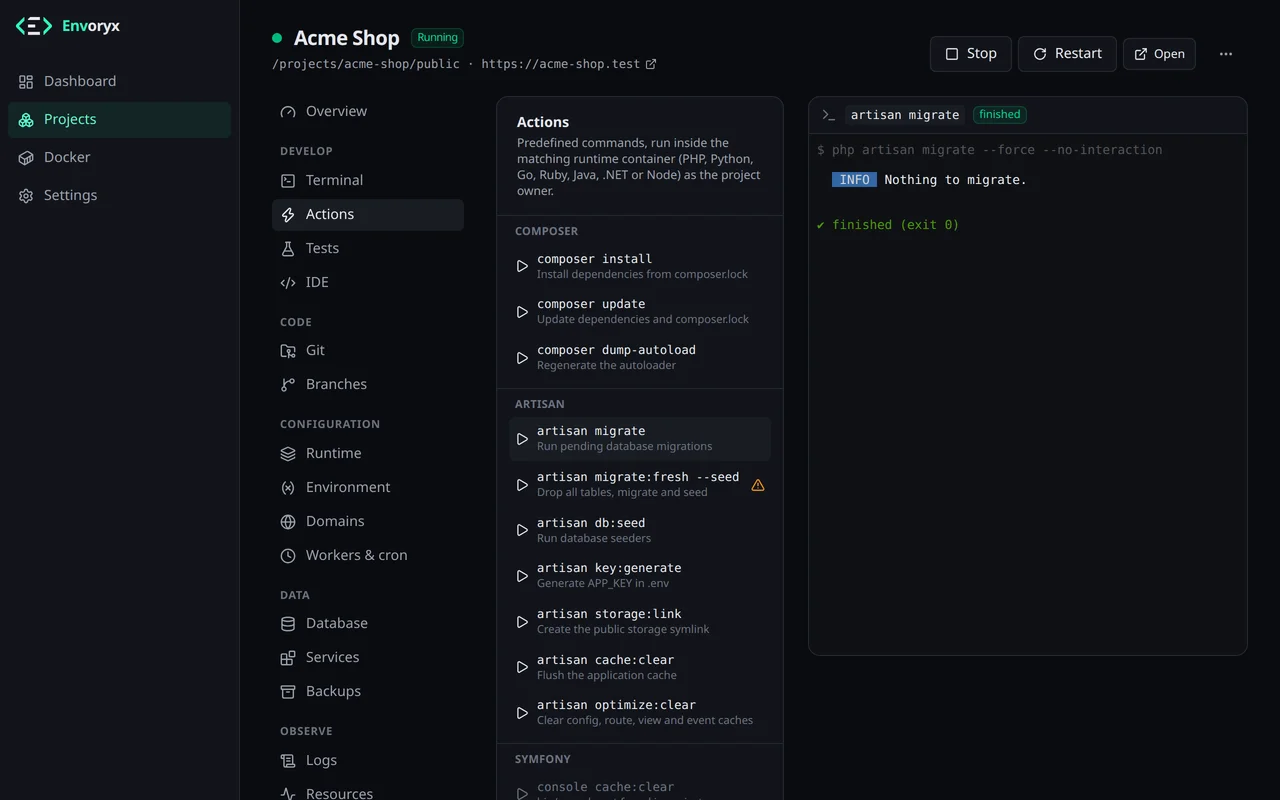This screenshot has height=800, width=1280.
Task: View the Branches page
Action: (x=368, y=384)
